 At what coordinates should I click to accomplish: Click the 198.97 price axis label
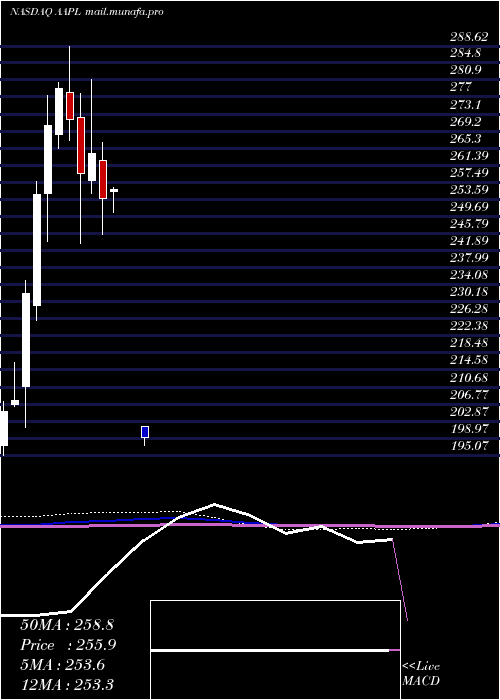coord(469,429)
